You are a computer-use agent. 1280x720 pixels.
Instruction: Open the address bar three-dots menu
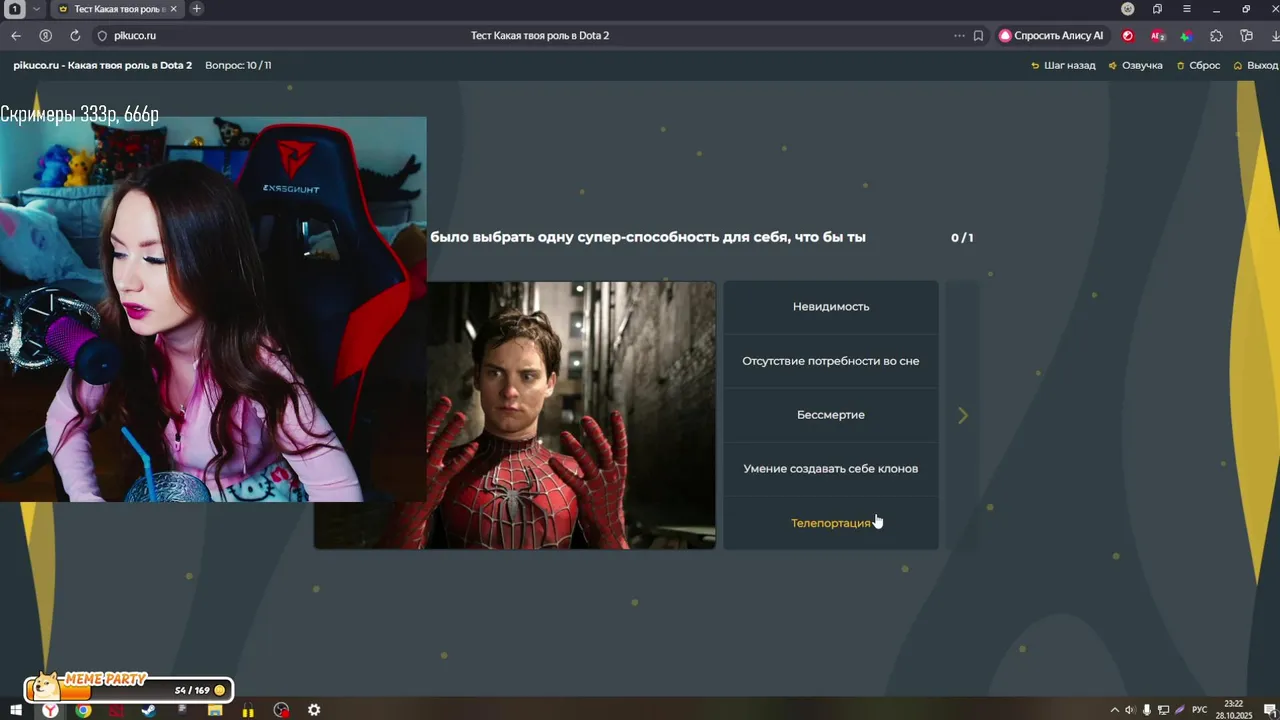coord(960,35)
